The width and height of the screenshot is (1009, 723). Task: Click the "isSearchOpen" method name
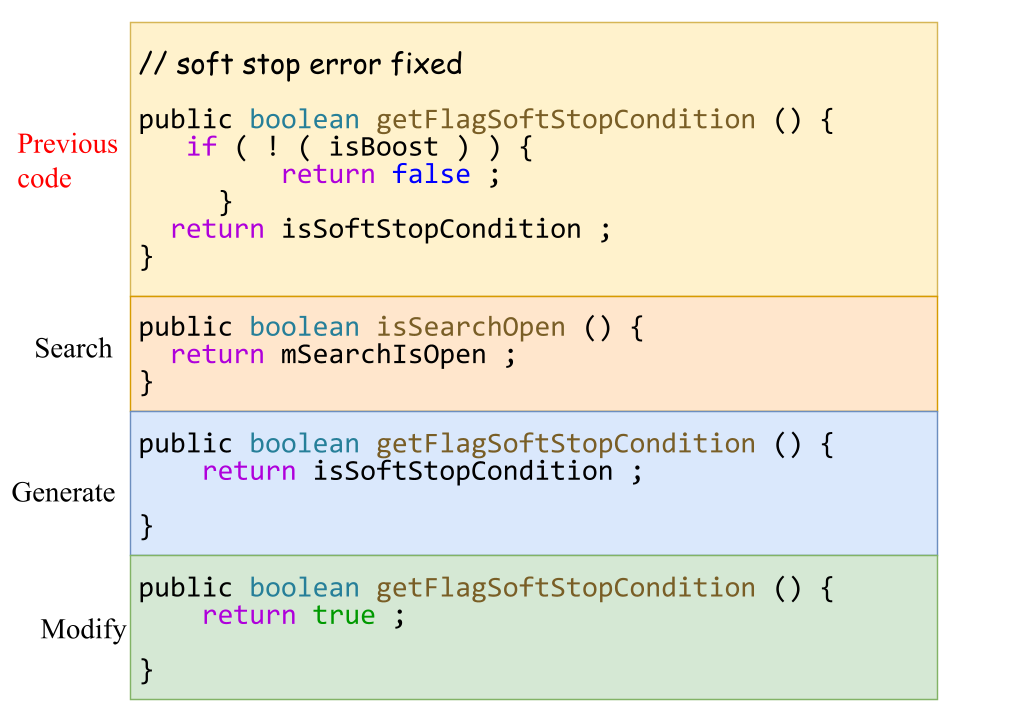click(x=470, y=327)
